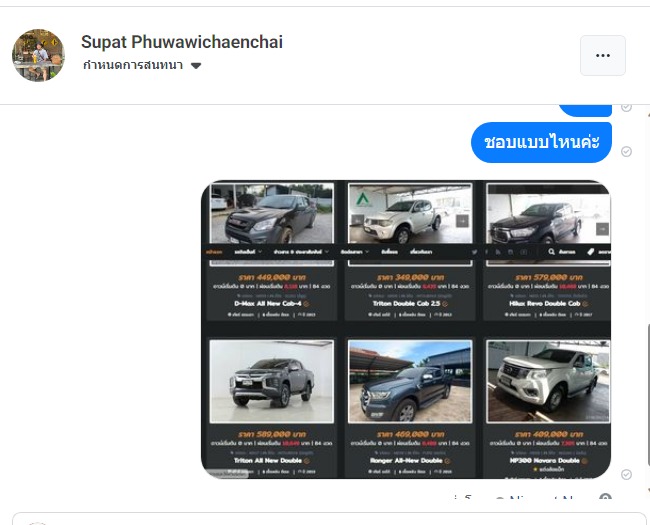Click the 449,000 baht price text
Image resolution: width=650 pixels, height=525 pixels.
click(272, 277)
